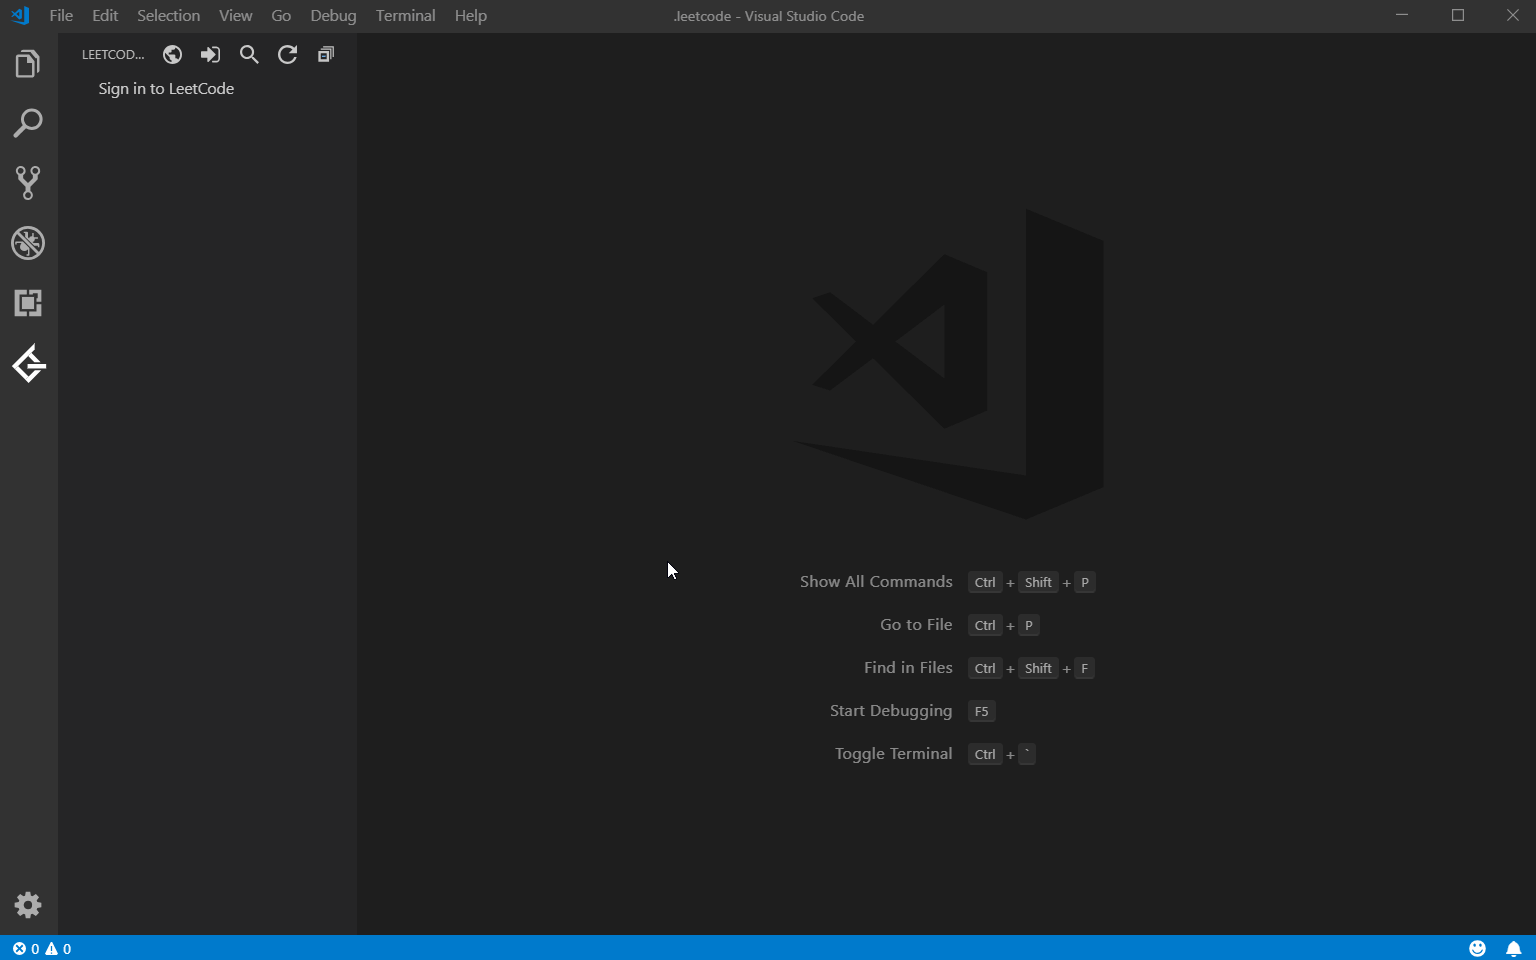Open Search in the activity bar
The image size is (1536, 960).
click(x=27, y=122)
